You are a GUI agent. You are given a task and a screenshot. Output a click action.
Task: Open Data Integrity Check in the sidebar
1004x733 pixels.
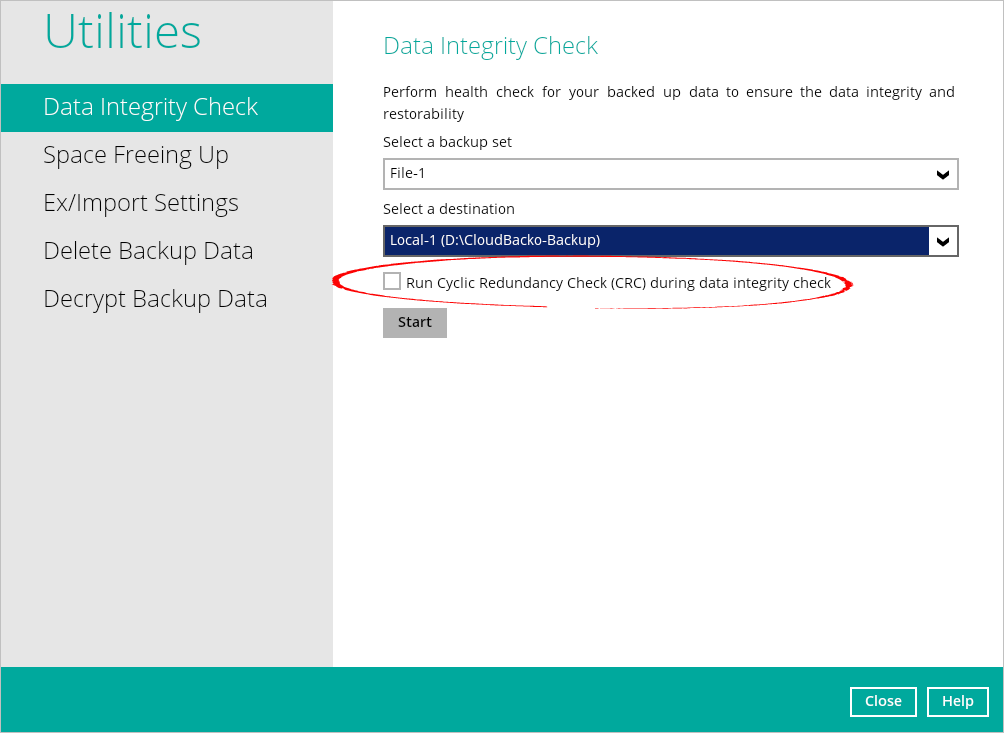[x=151, y=107]
